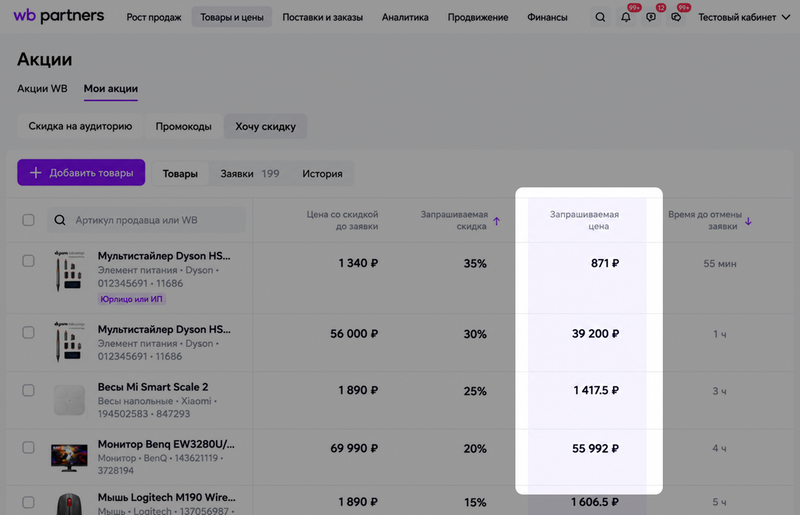The height and width of the screenshot is (515, 800).
Task: Click Время до отмены заявки column header
Action: [705, 220]
